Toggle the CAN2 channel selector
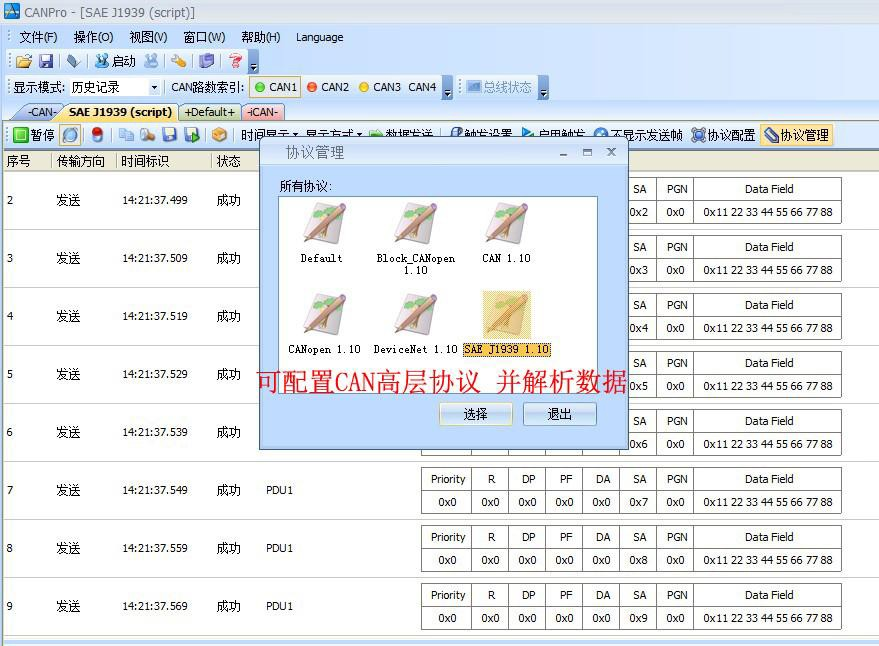Image resolution: width=879 pixels, height=646 pixels. [x=328, y=88]
